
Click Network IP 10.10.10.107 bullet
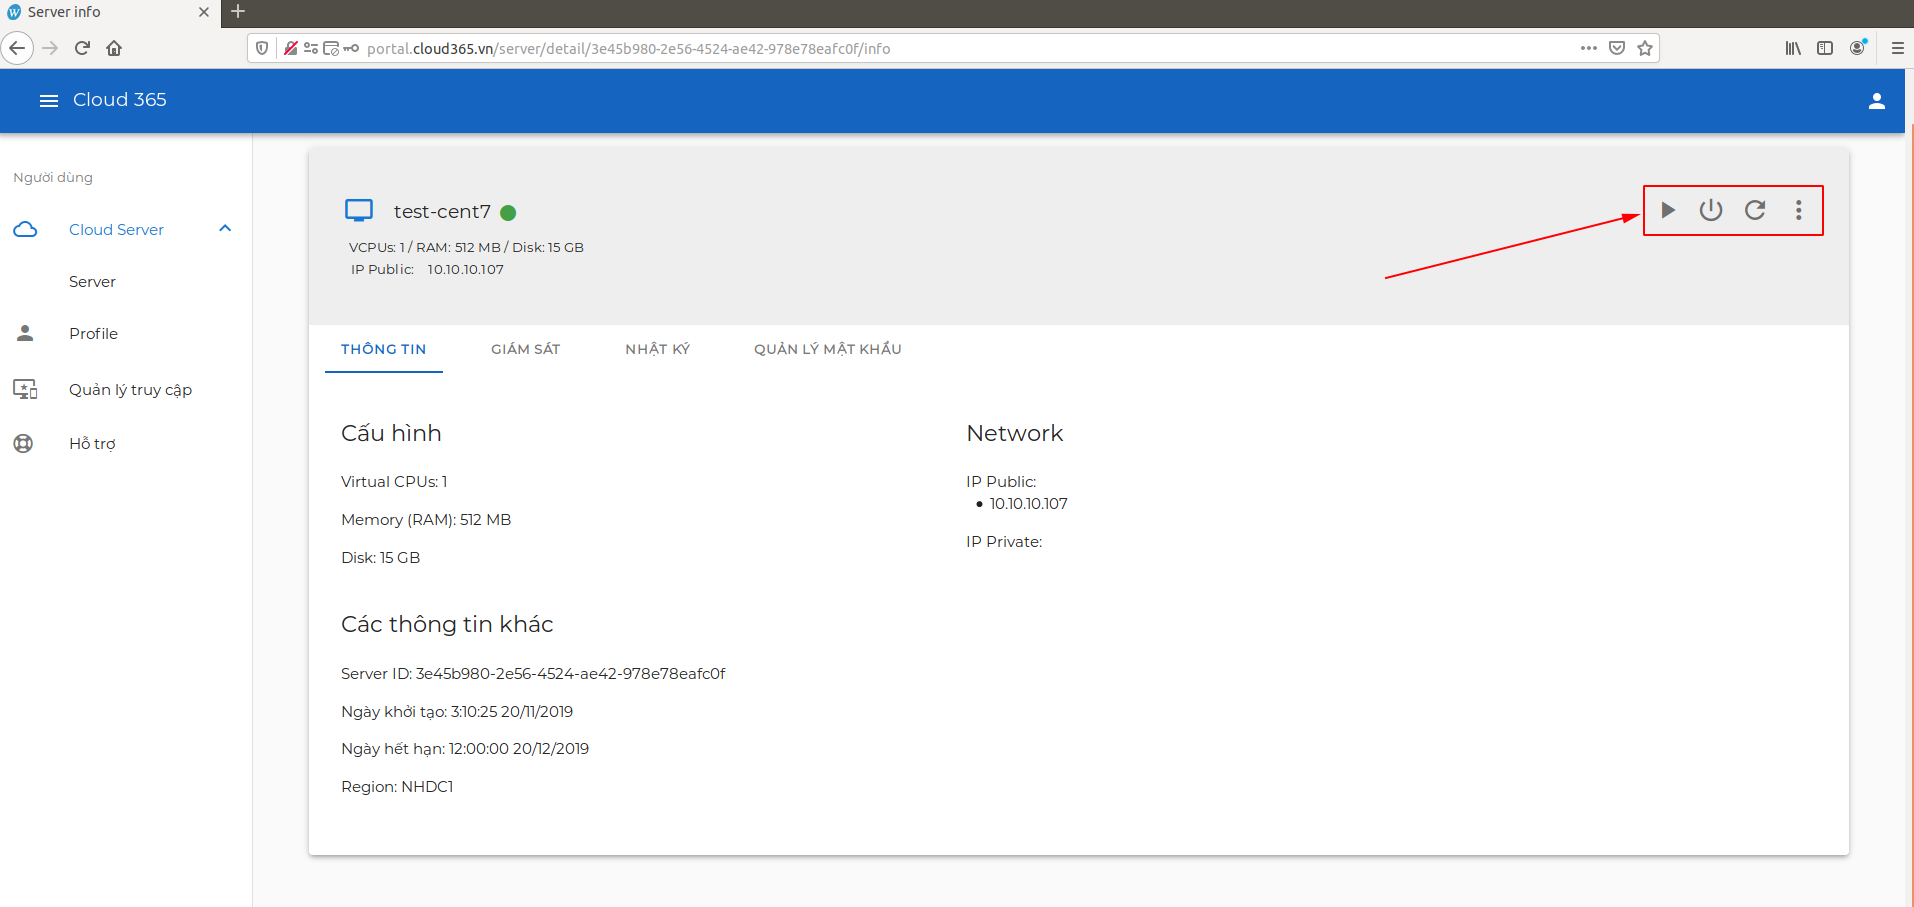tap(1028, 504)
